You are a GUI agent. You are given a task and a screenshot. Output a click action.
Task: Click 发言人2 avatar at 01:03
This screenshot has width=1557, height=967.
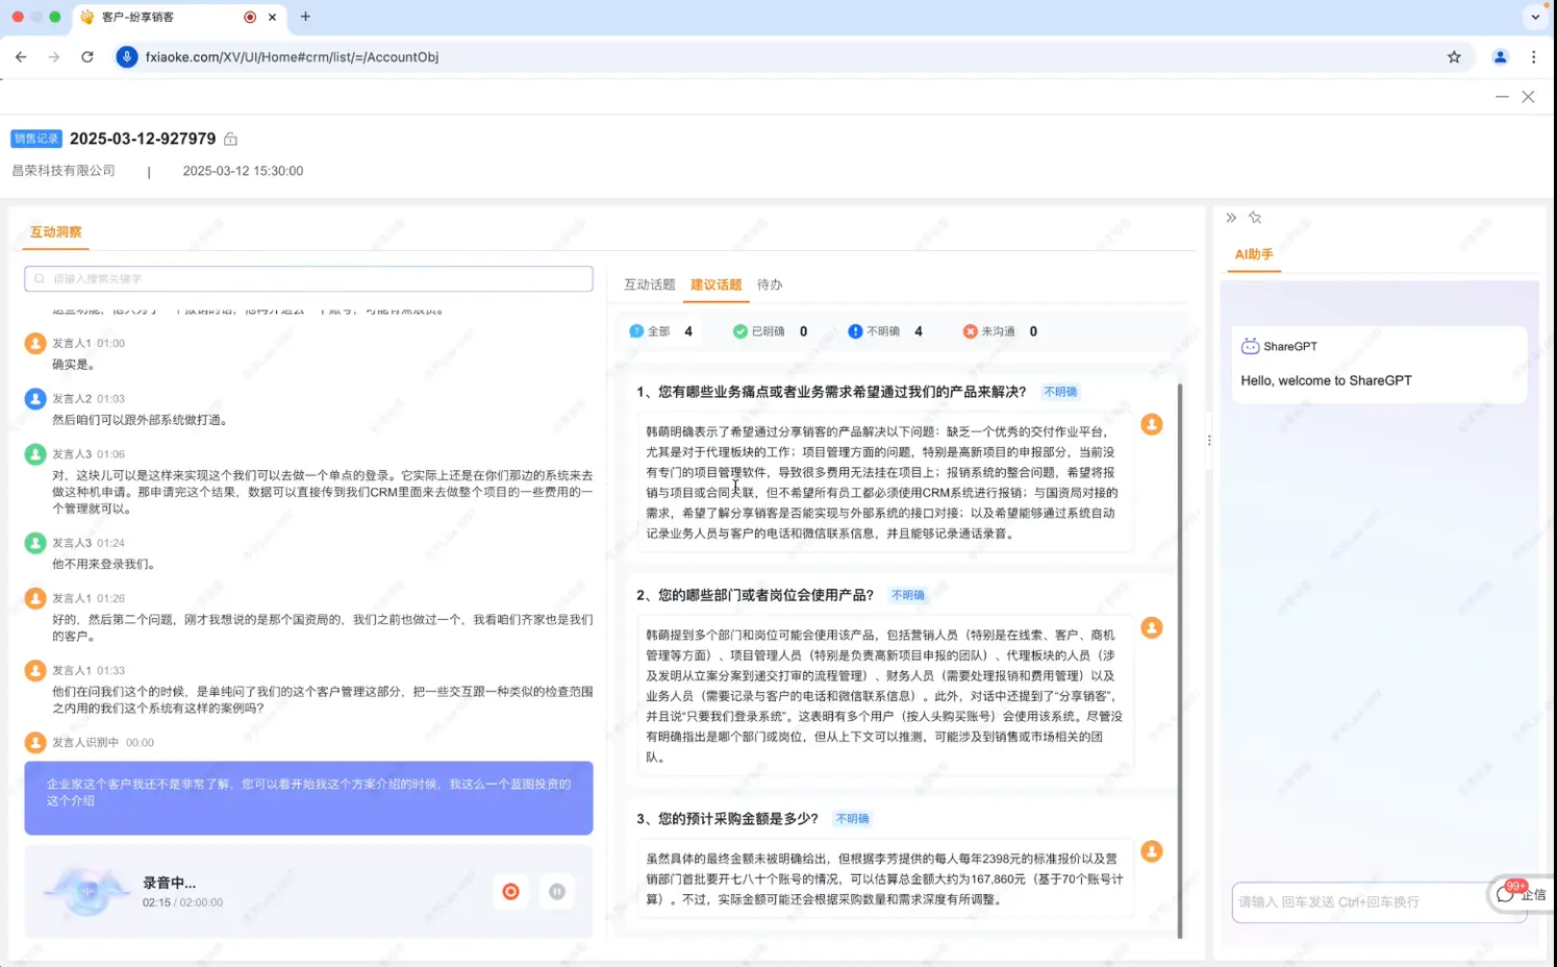coord(35,399)
